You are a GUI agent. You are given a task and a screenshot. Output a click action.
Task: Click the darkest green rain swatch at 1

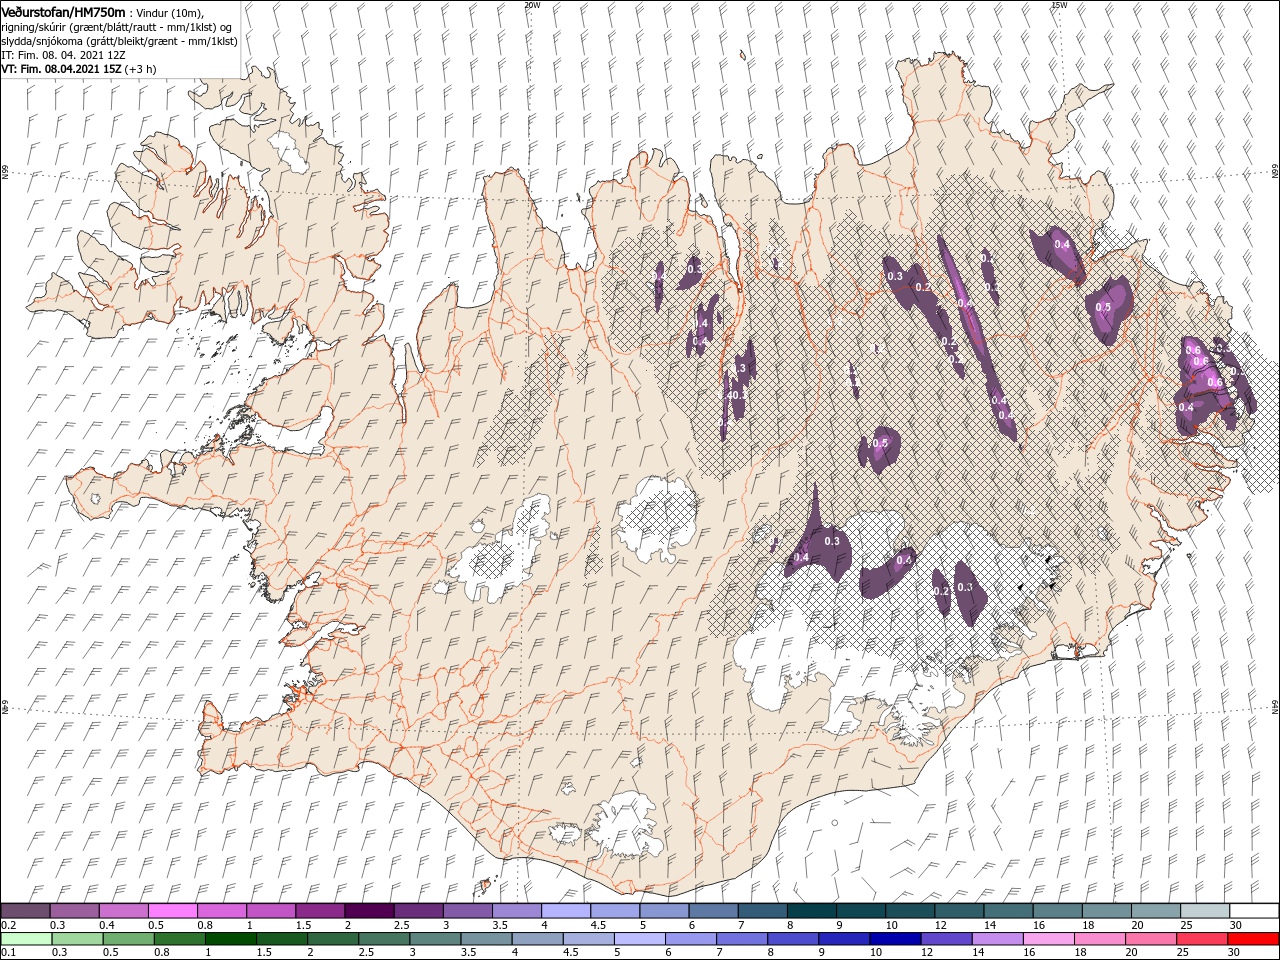[x=231, y=939]
